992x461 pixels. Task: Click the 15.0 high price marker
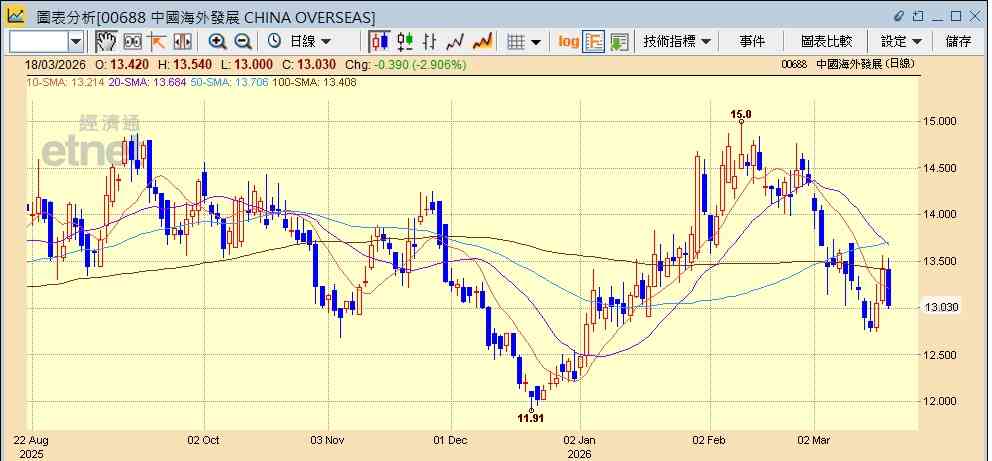coord(741,114)
